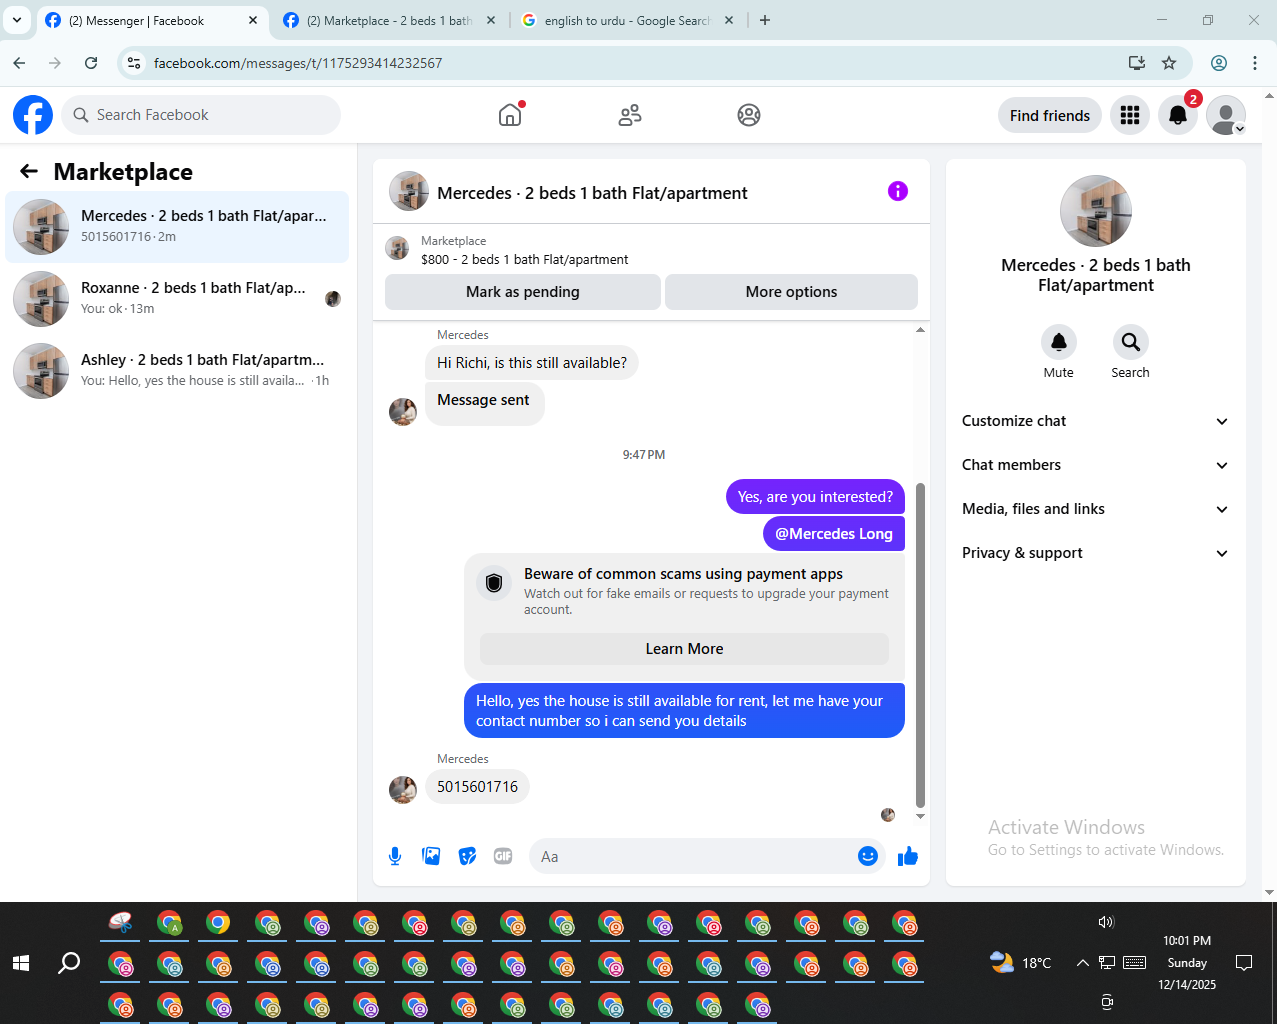Viewport: 1277px width, 1024px height.
Task: Click the @Mercedes Long mention
Action: (834, 534)
